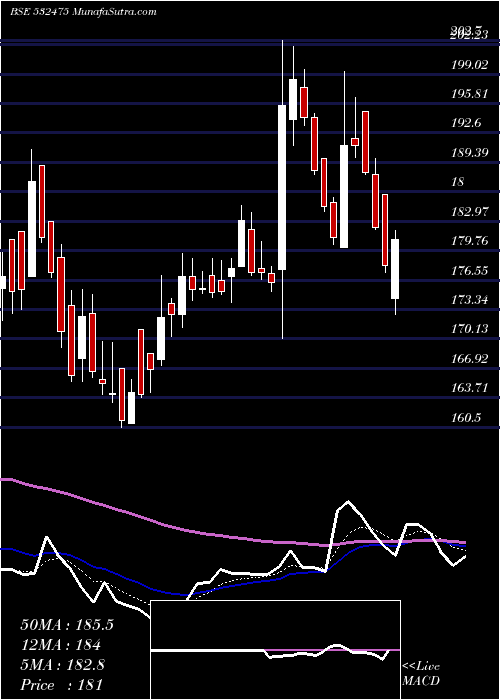The width and height of the screenshot is (500, 700).
Task: Click the BSE 532475 MunafaSutra.com title text
Action: click(83, 12)
